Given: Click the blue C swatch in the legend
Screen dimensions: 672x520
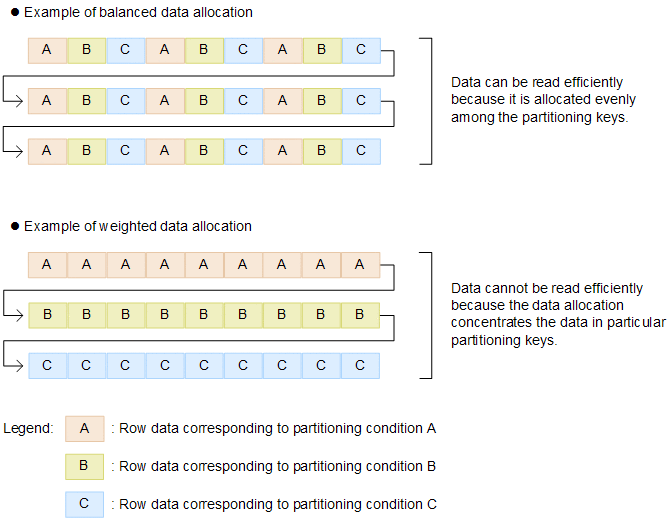Looking at the screenshot, I should click(x=85, y=504).
